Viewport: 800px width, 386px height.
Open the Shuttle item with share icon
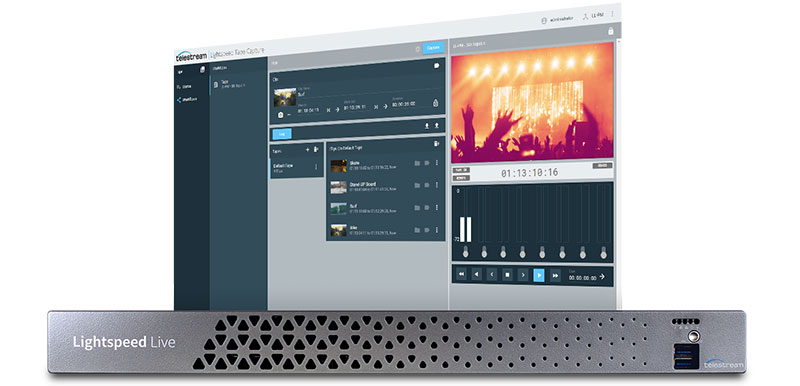point(186,99)
